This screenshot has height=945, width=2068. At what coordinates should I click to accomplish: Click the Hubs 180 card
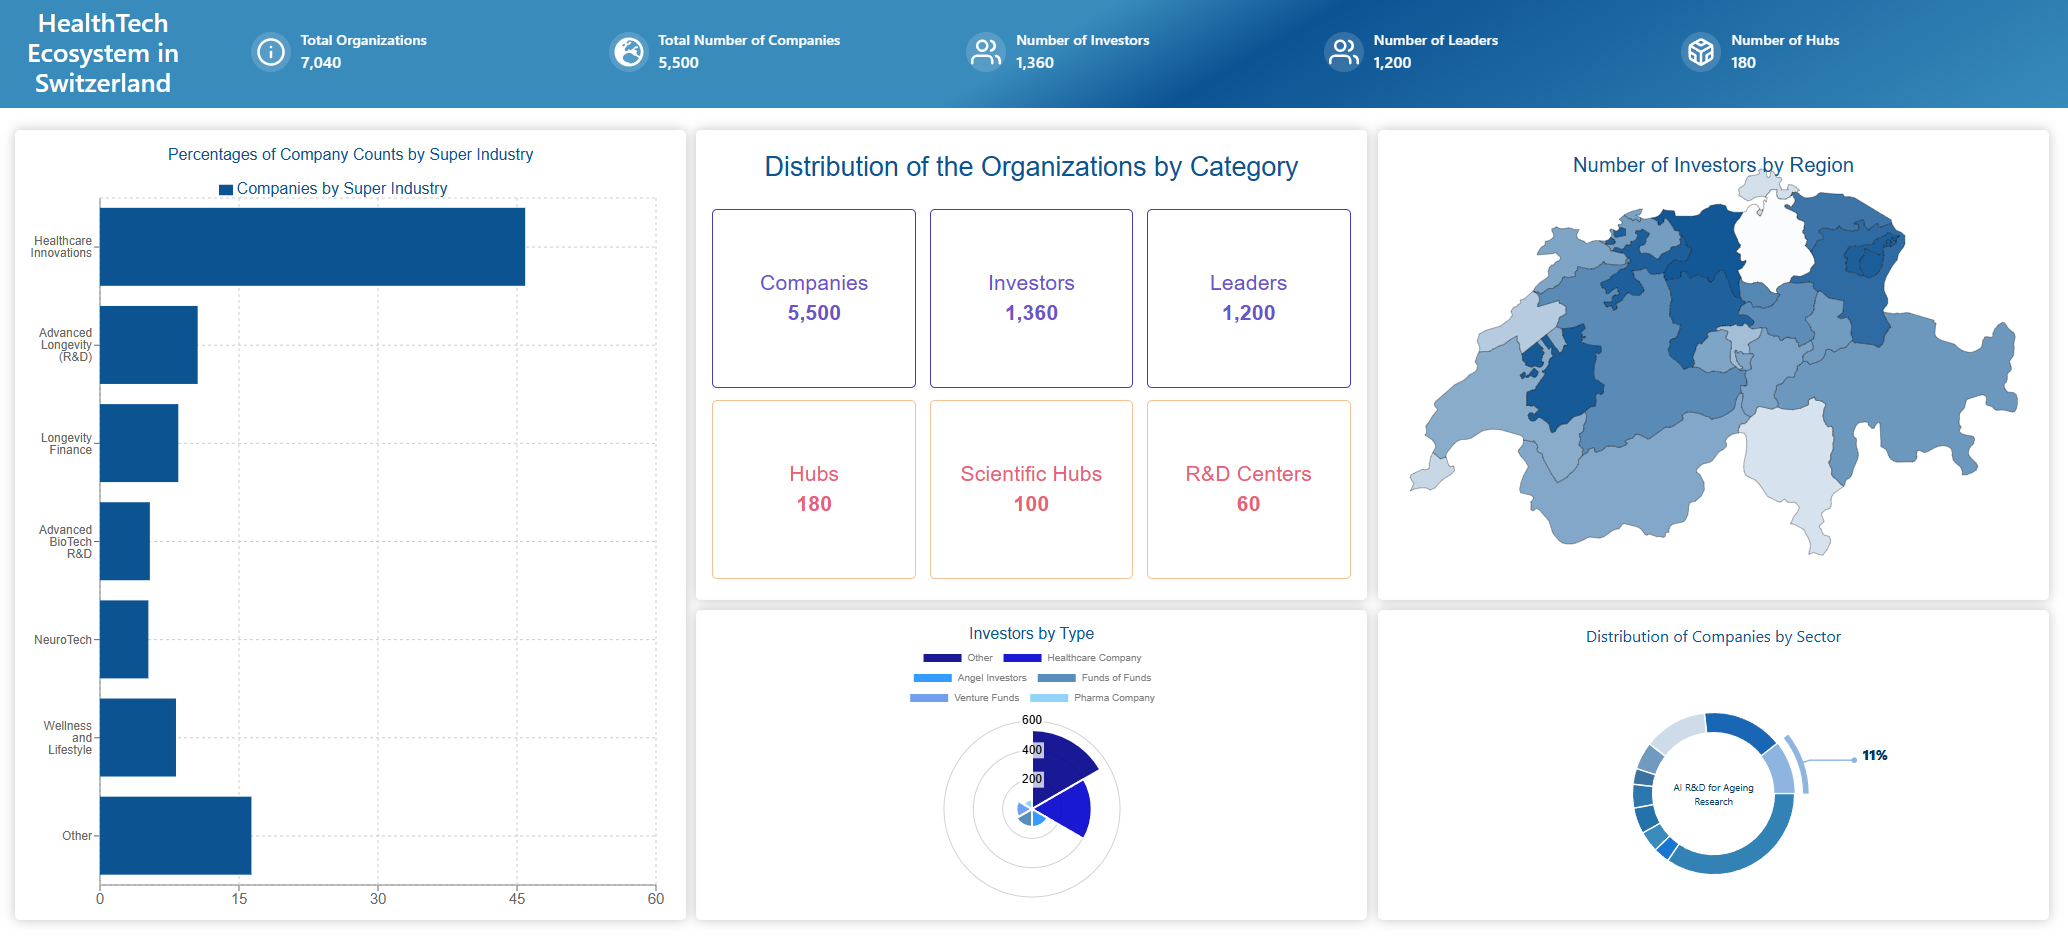click(x=813, y=489)
